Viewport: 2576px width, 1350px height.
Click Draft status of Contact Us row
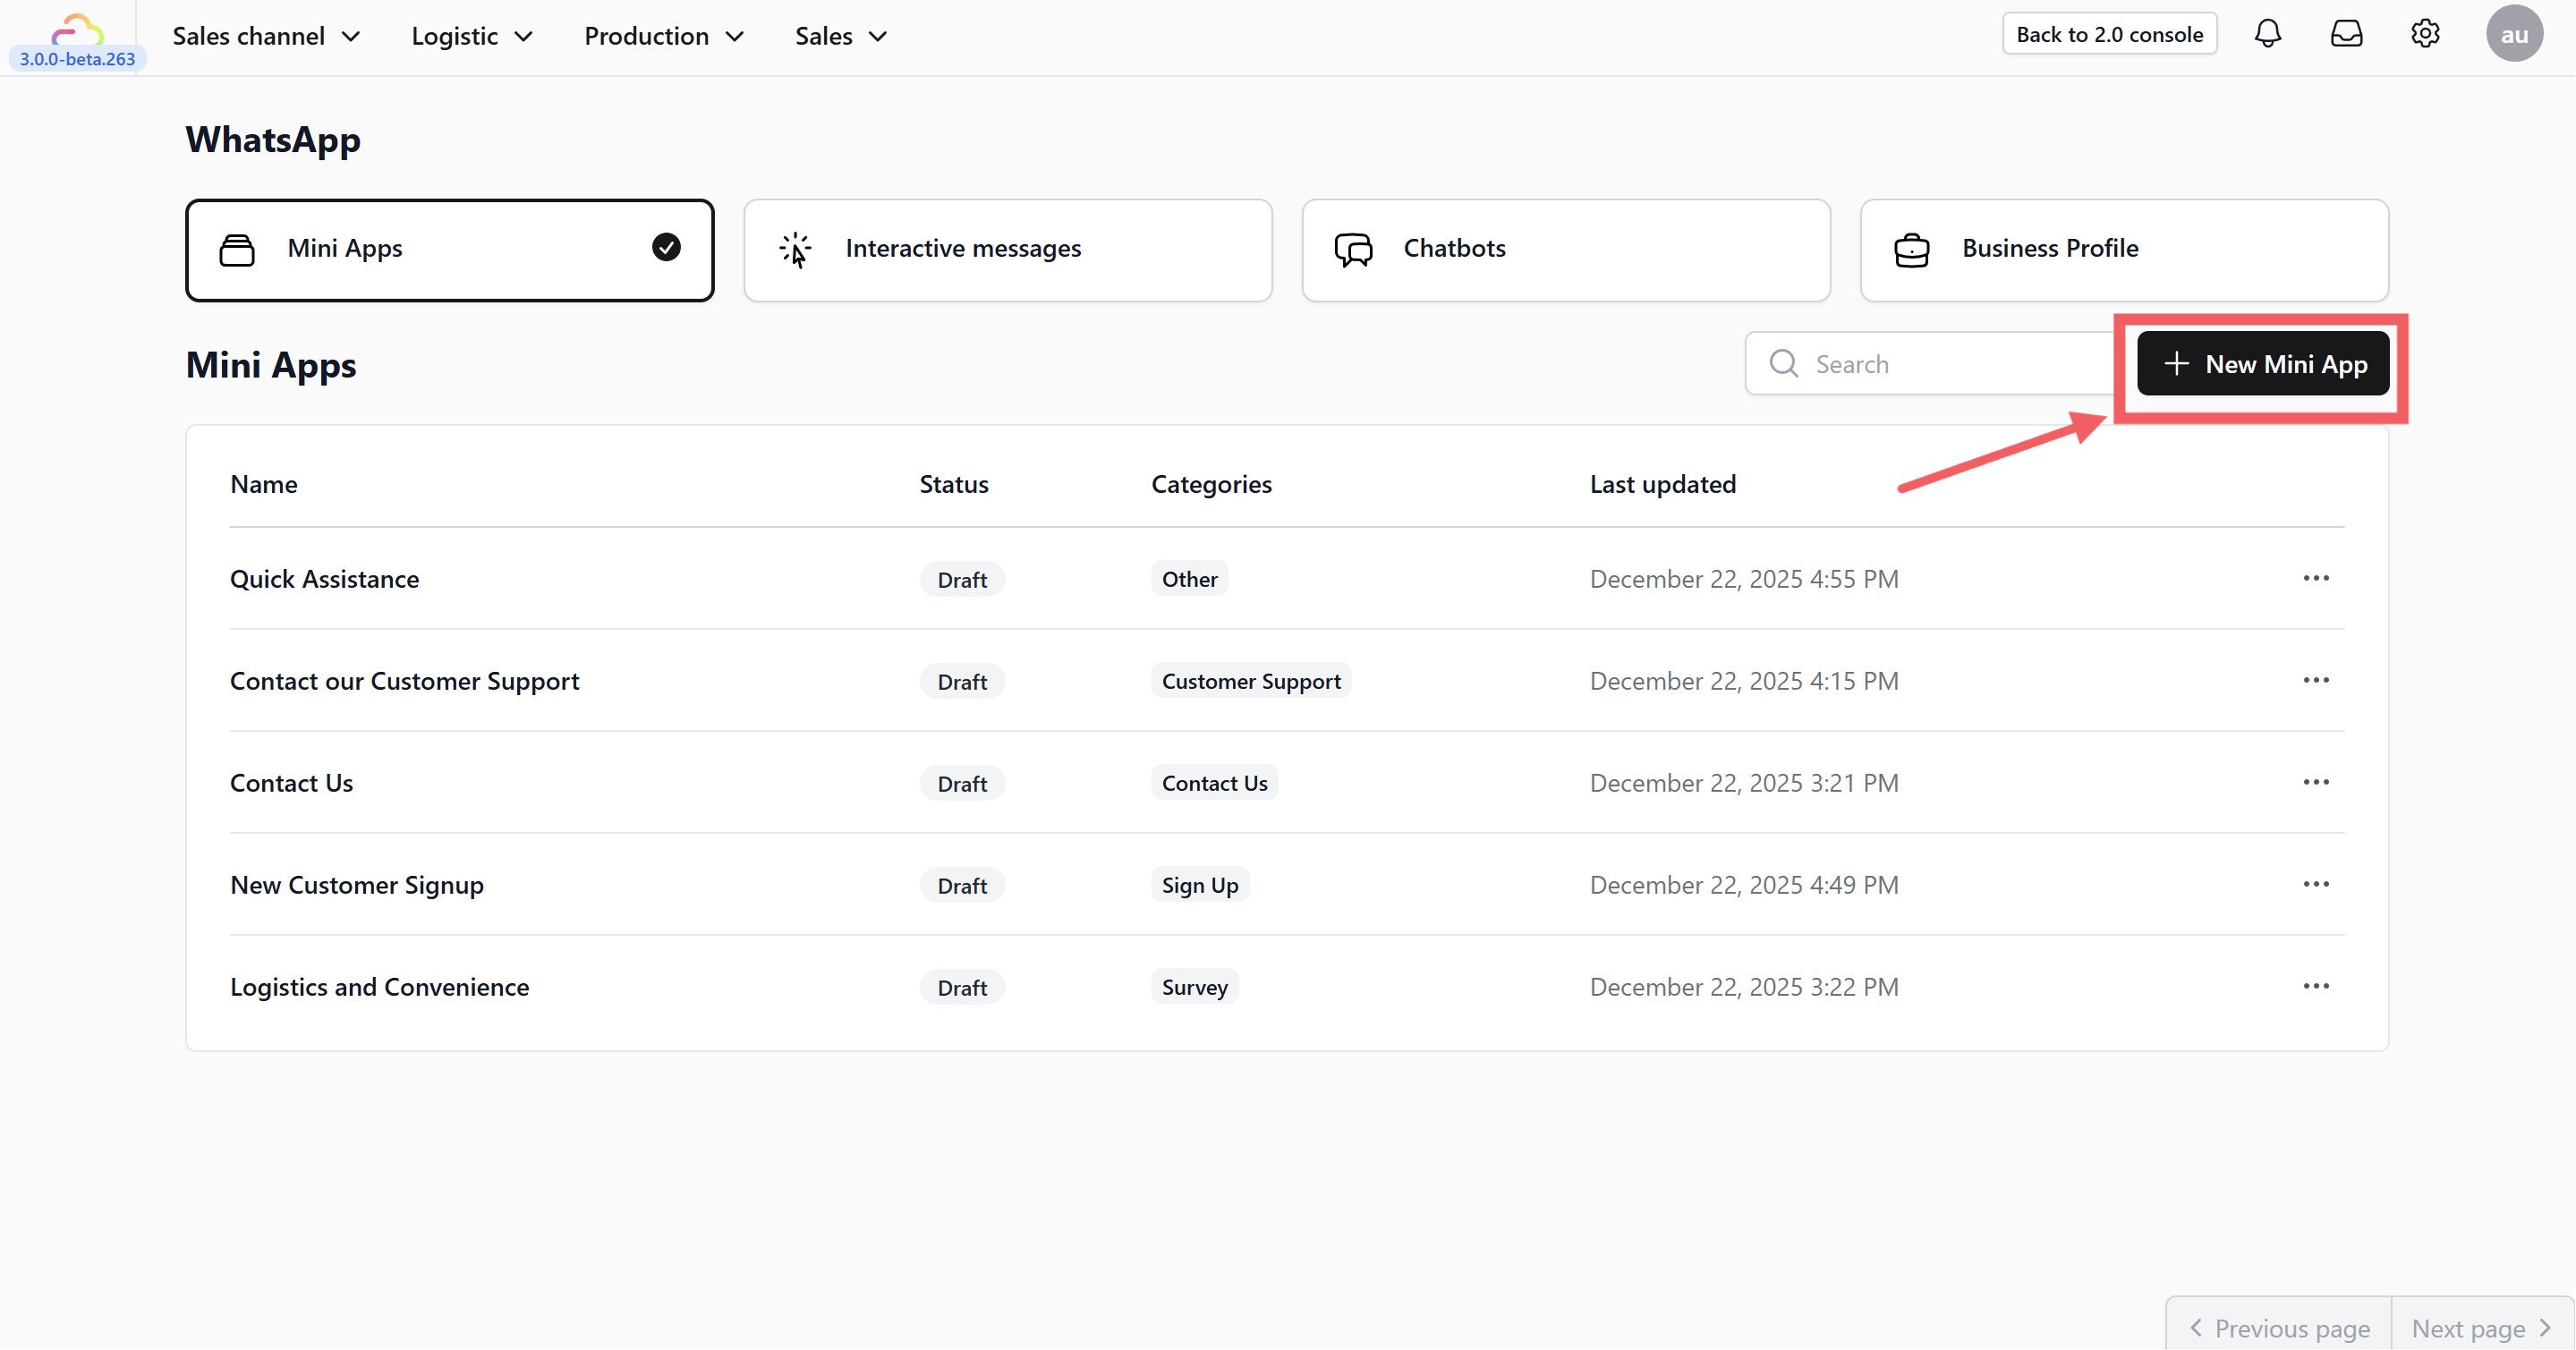coord(961,784)
